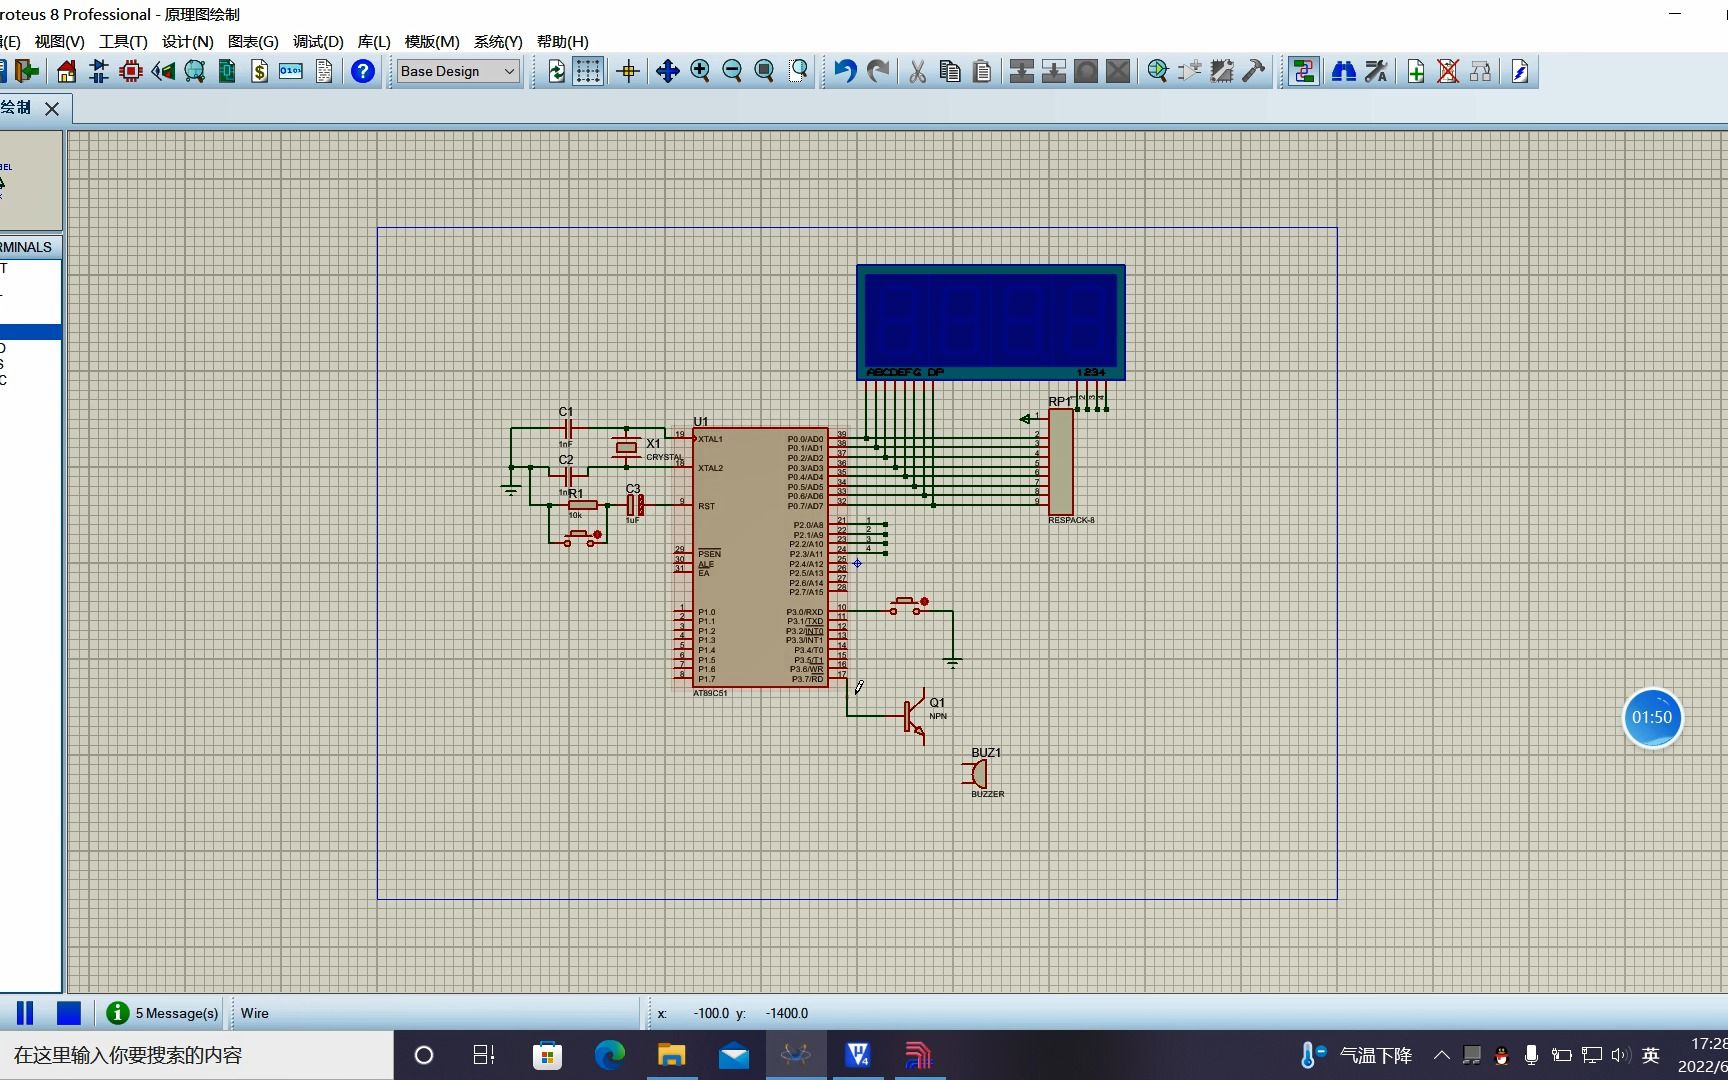This screenshot has height=1080, width=1728.
Task: Open the PCB Layout chip icon
Action: 131,71
